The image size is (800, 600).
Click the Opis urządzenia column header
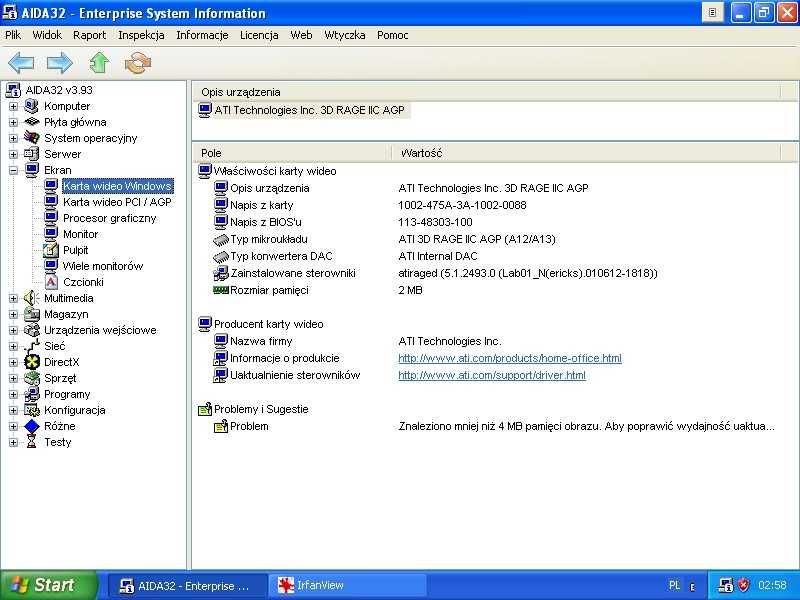click(x=486, y=92)
